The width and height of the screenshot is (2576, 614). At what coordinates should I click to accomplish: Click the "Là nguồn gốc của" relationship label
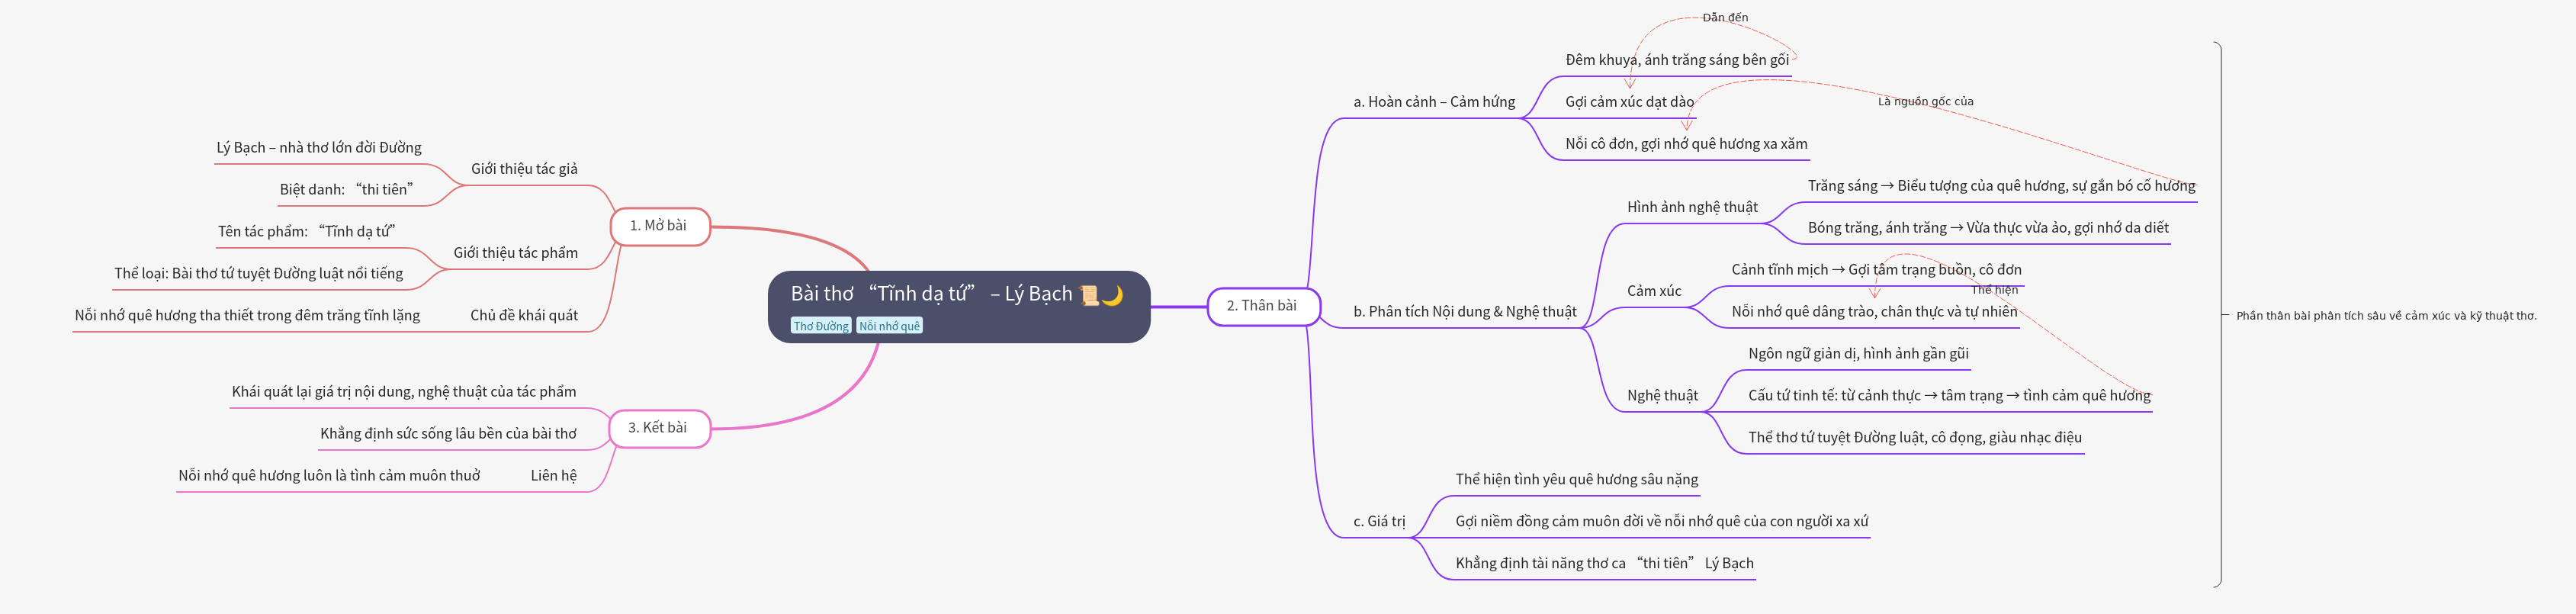1925,101
